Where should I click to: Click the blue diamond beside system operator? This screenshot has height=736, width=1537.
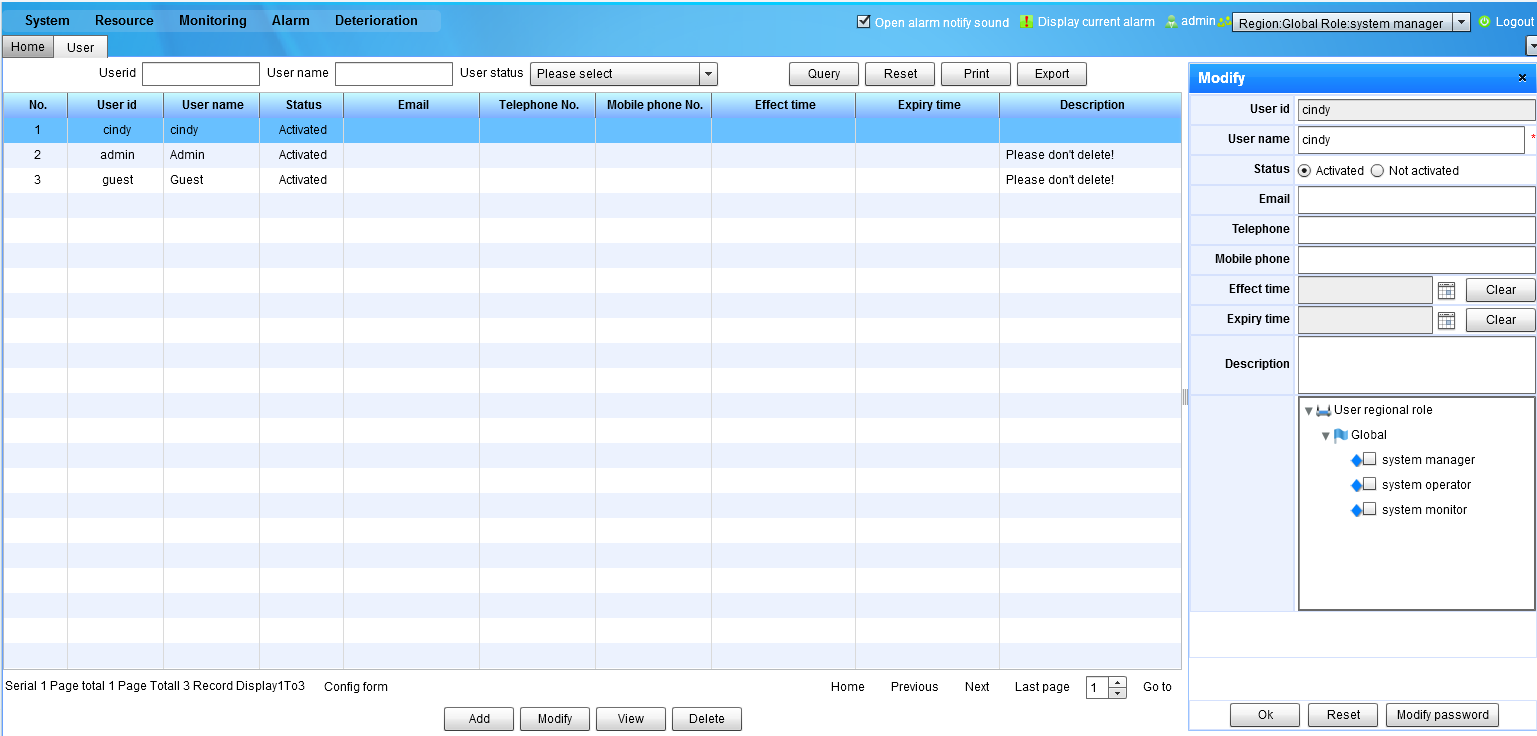1357,485
